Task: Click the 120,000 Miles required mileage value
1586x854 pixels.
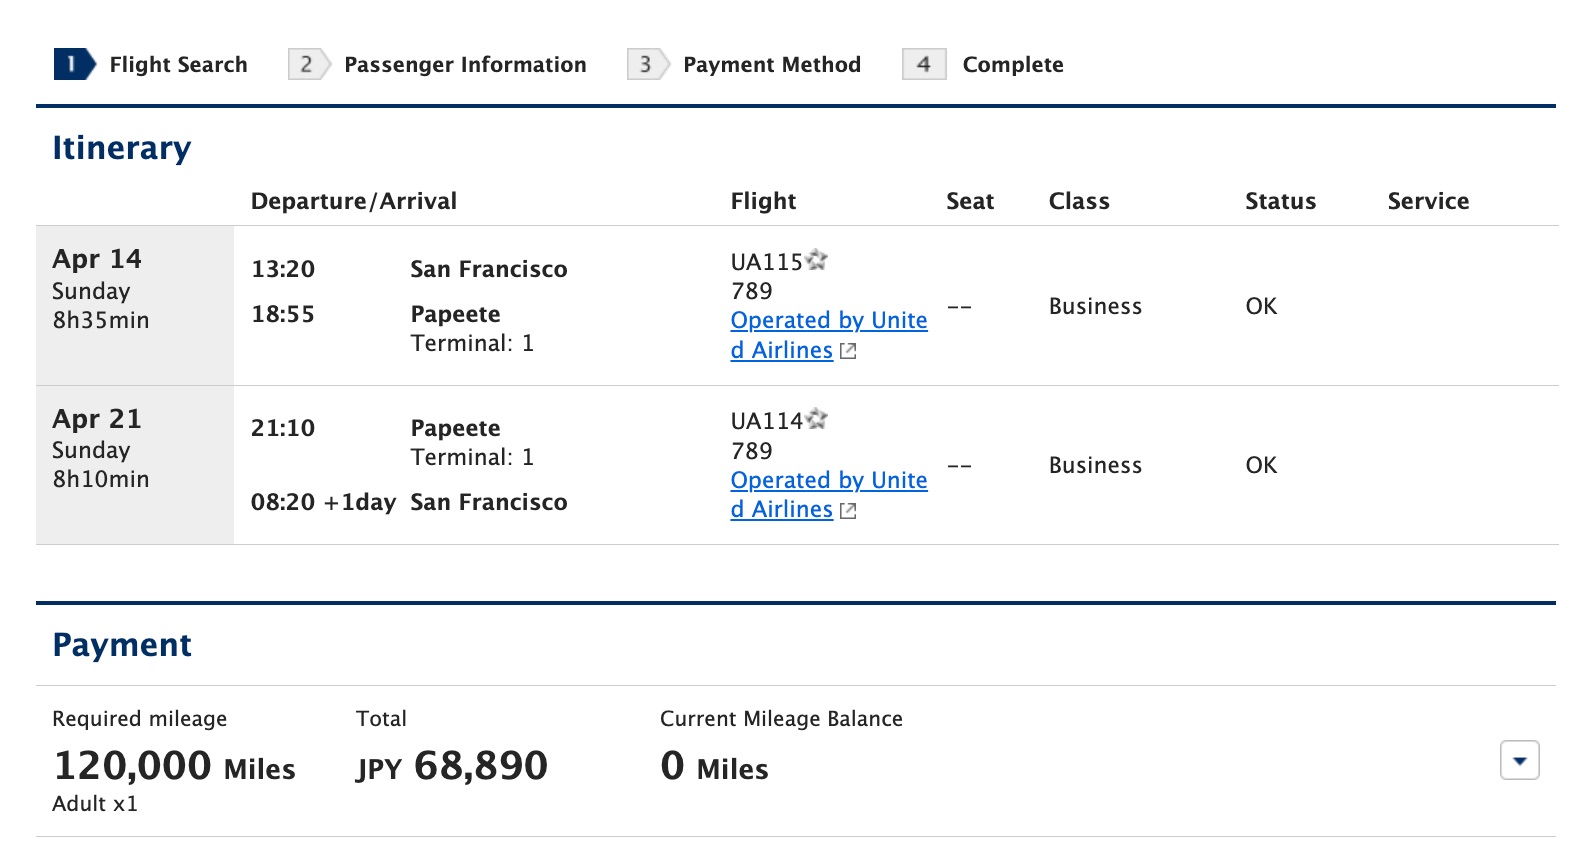Action: click(174, 766)
